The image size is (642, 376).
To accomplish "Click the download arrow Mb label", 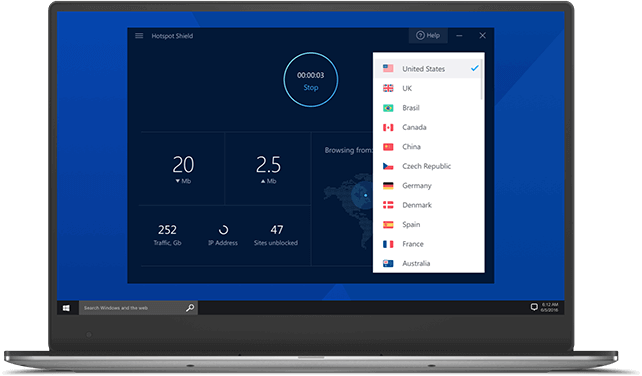I will (183, 181).
